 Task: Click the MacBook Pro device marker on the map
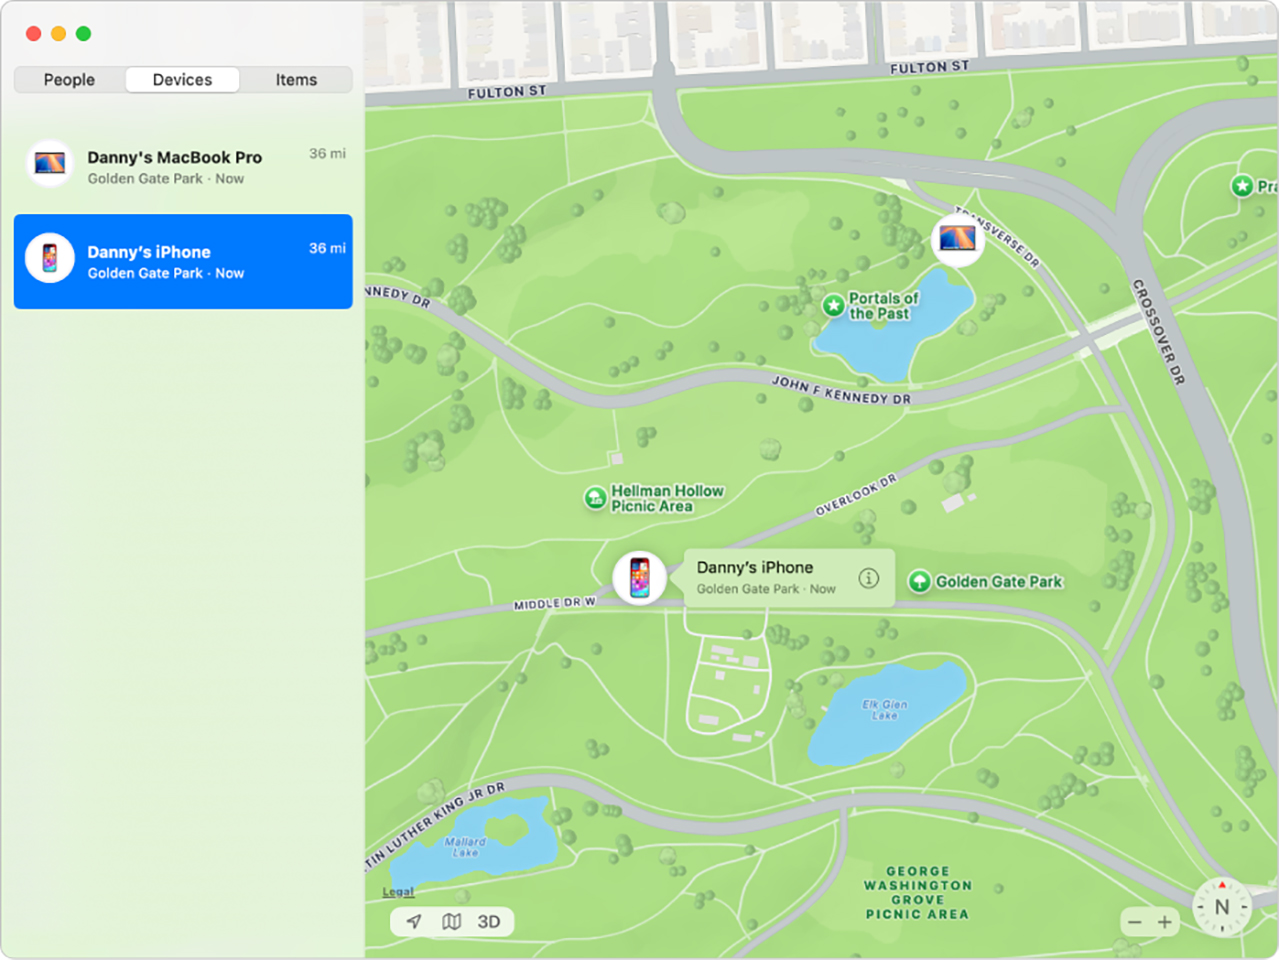click(x=957, y=239)
